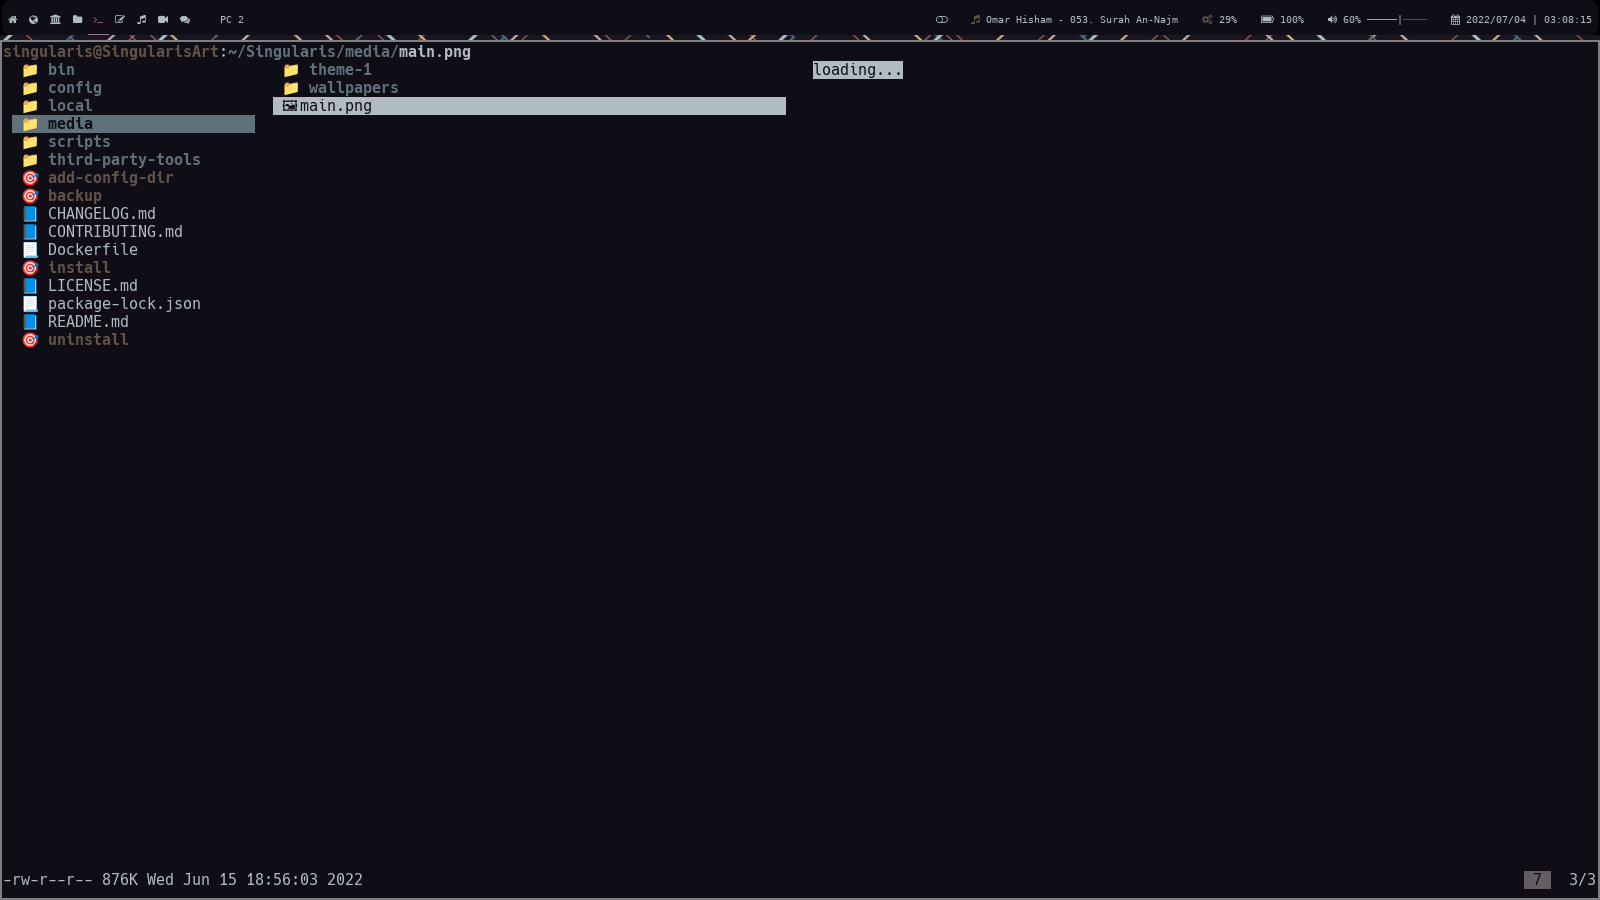Click the pencil/editor icon in the top bar
1600x900 pixels.
[119, 19]
